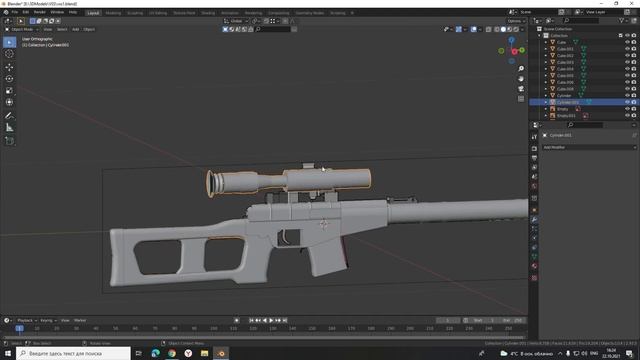Select the Transform tool
Image resolution: width=640 pixels, height=360 pixels.
(x=9, y=102)
